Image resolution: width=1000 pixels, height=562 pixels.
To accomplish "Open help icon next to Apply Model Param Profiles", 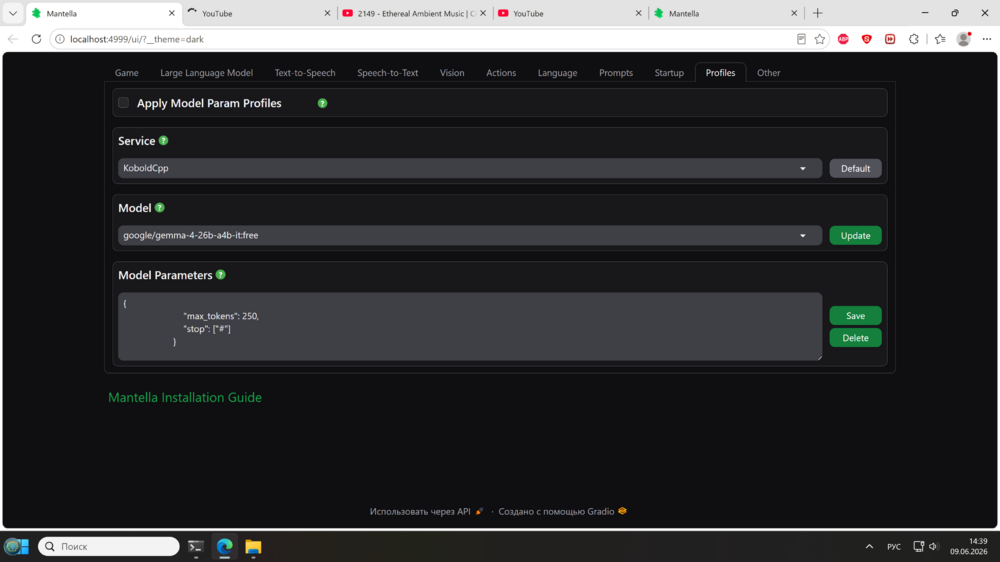I will click(x=323, y=103).
